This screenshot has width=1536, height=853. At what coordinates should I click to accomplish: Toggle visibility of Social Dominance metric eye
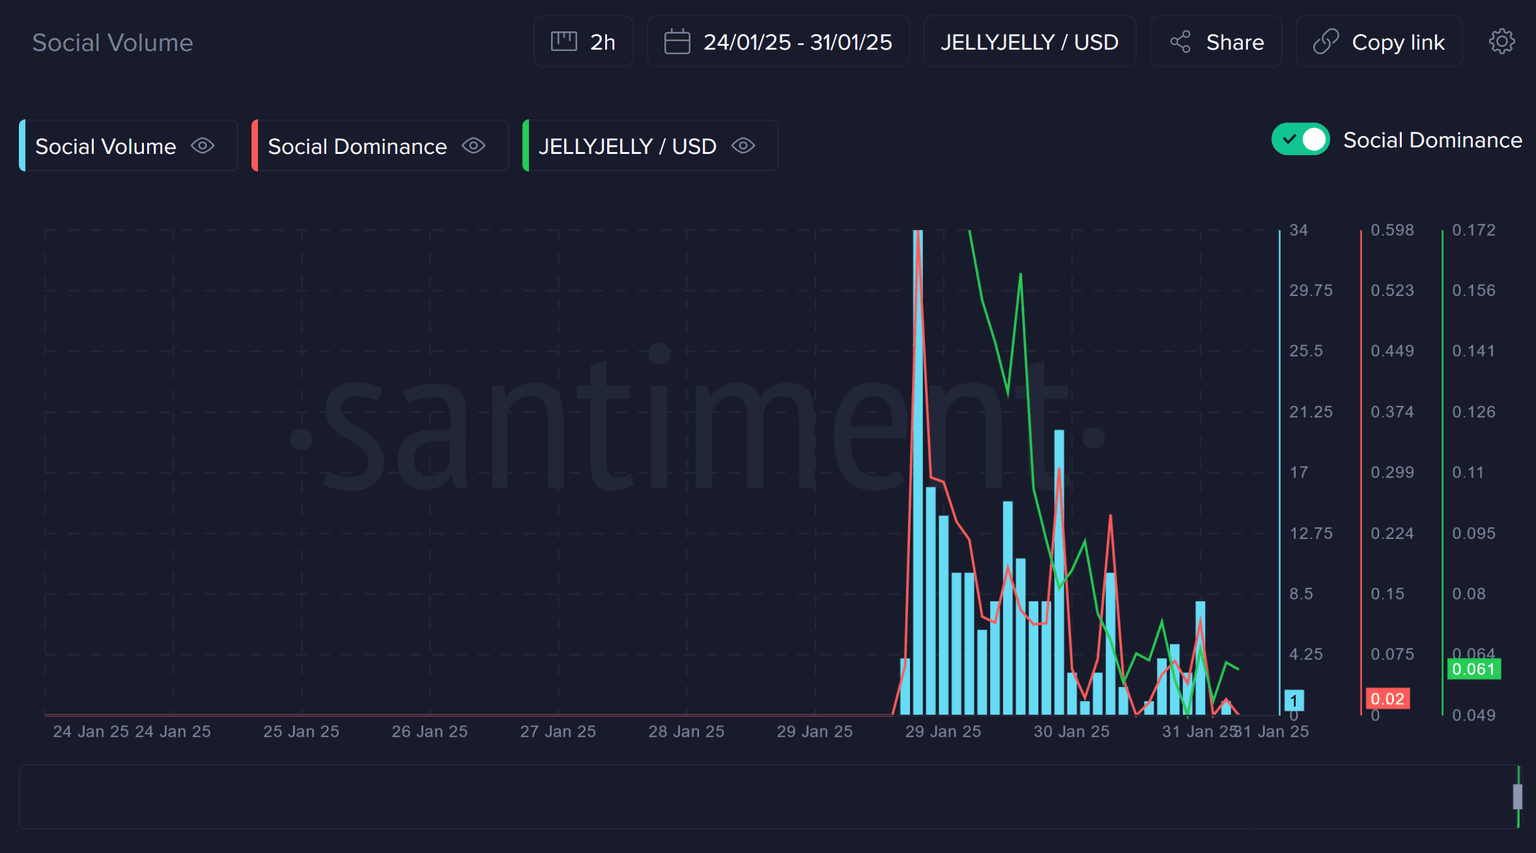(x=474, y=146)
